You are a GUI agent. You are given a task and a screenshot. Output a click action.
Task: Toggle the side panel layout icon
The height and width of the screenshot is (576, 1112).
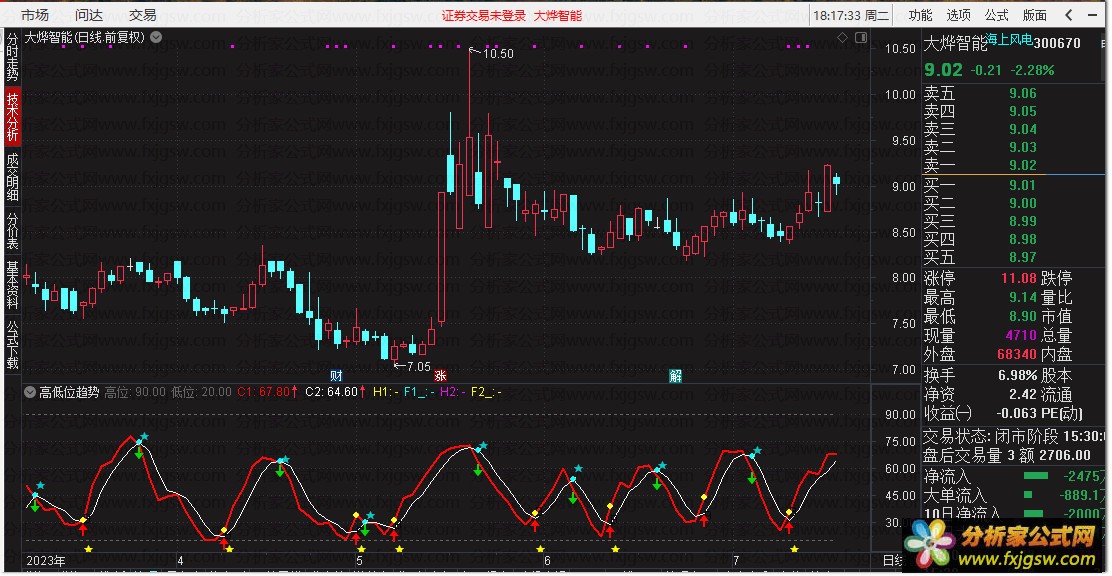861,38
